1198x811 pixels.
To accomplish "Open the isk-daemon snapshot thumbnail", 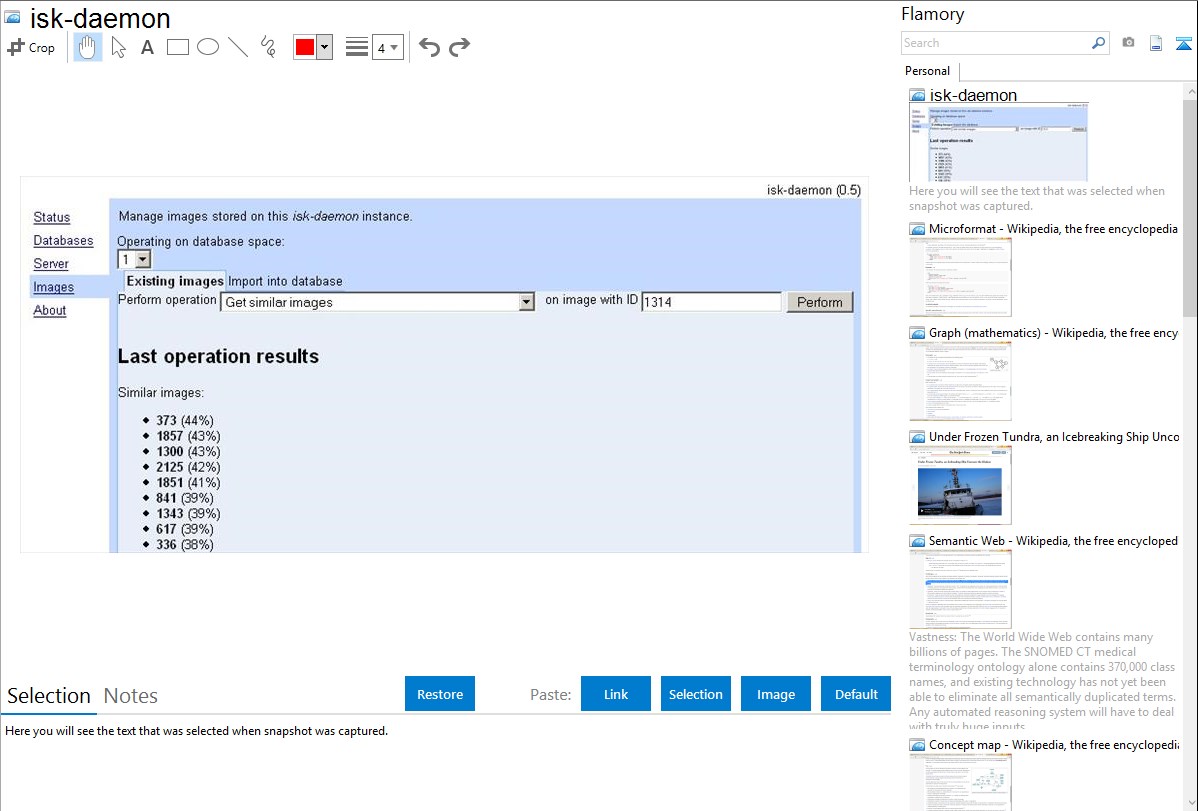I will (x=999, y=142).
